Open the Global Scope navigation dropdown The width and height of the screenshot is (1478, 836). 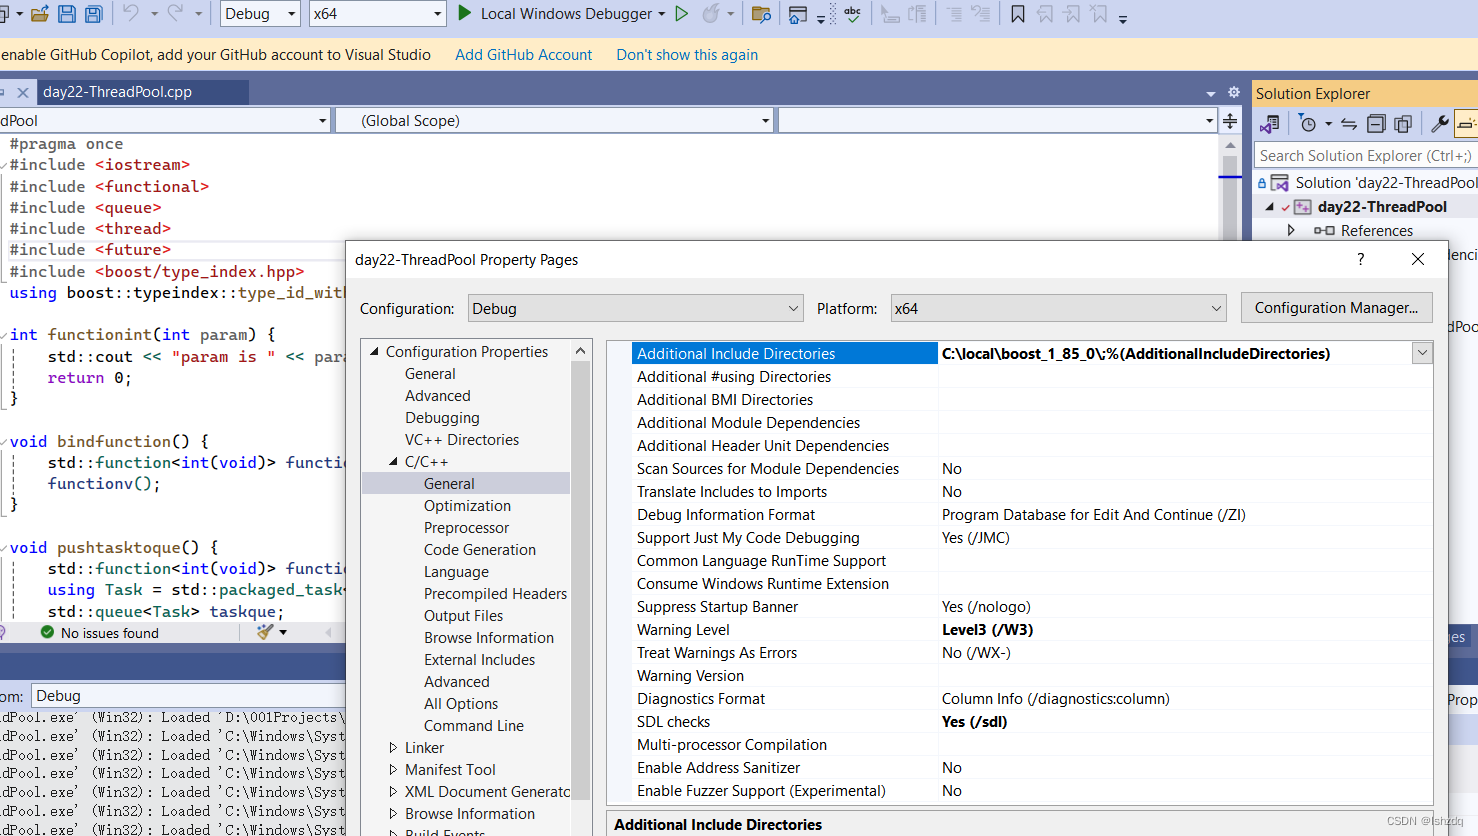pyautogui.click(x=555, y=121)
